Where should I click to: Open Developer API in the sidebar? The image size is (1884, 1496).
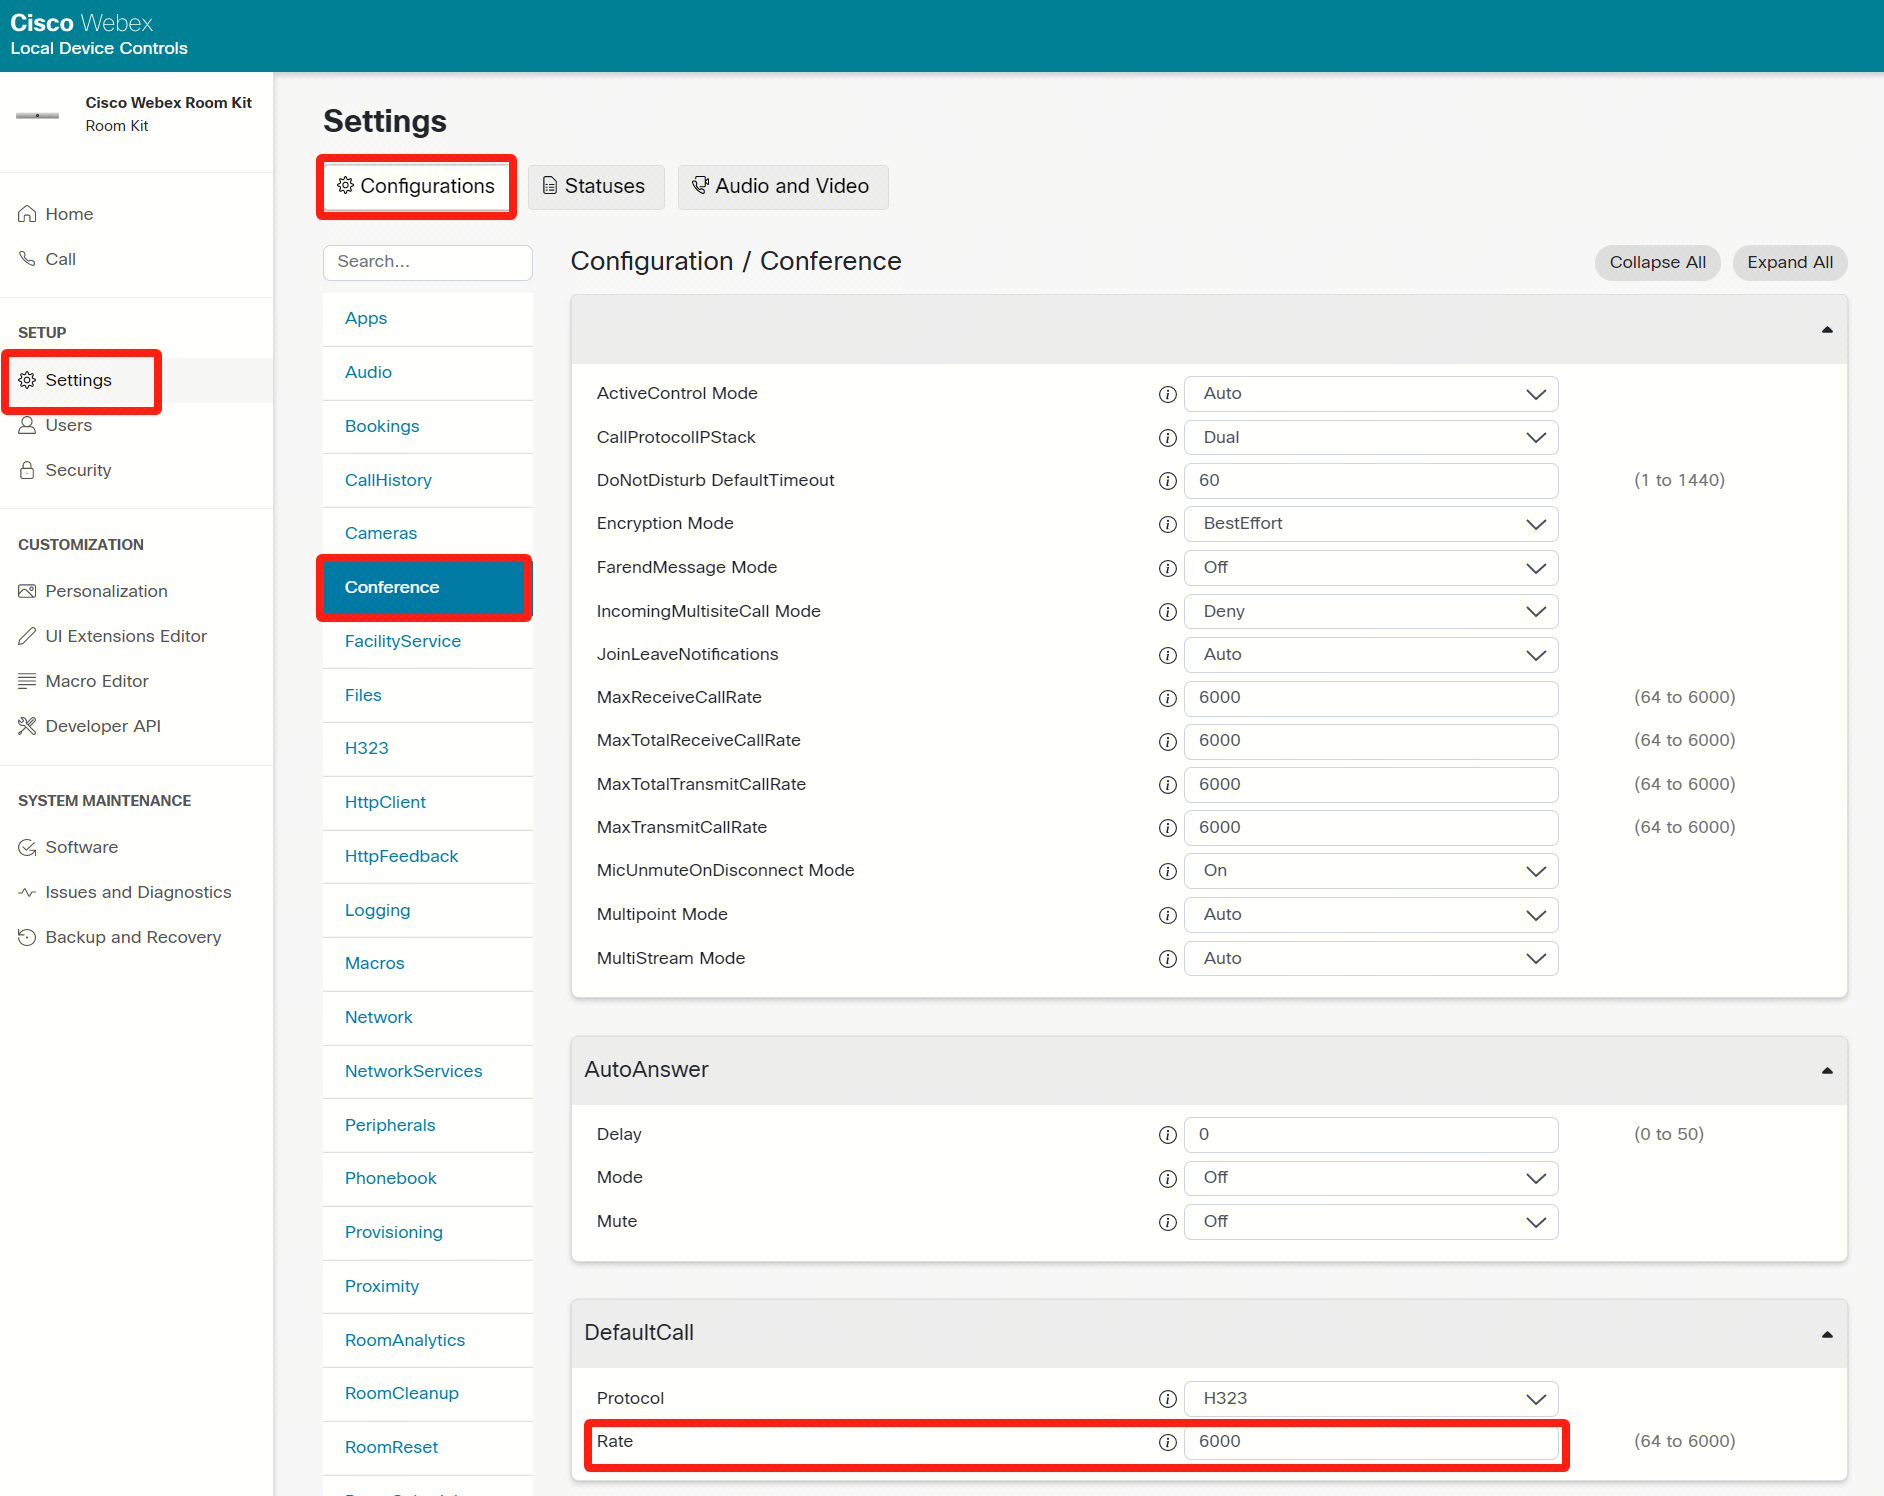[102, 726]
